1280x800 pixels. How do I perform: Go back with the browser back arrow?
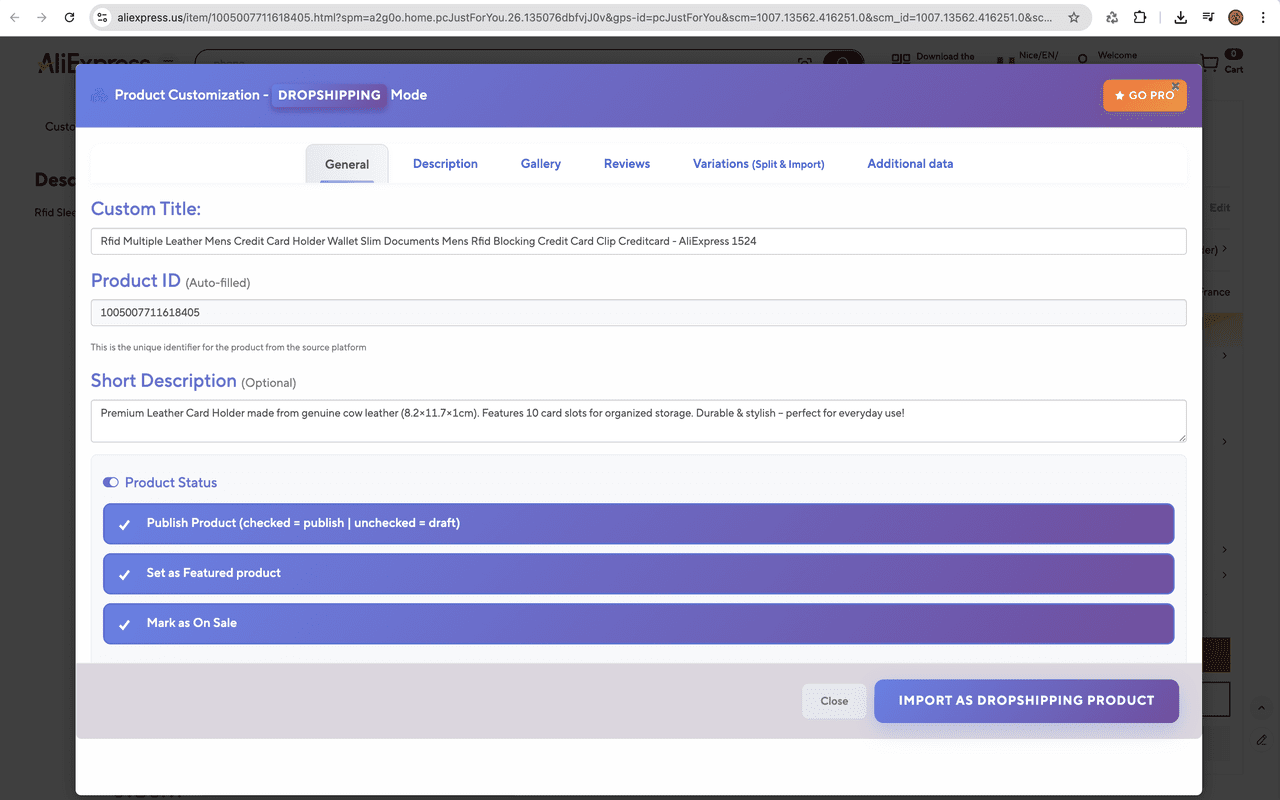click(14, 17)
